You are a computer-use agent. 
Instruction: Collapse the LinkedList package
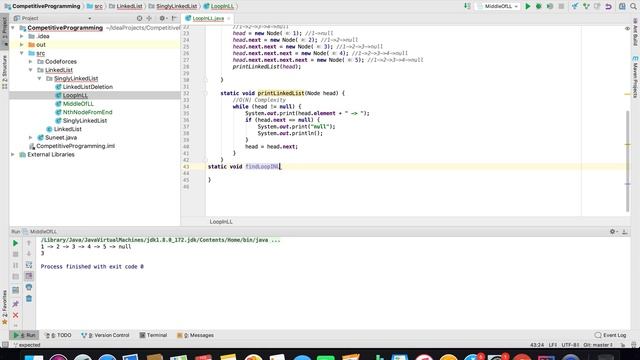[31, 70]
